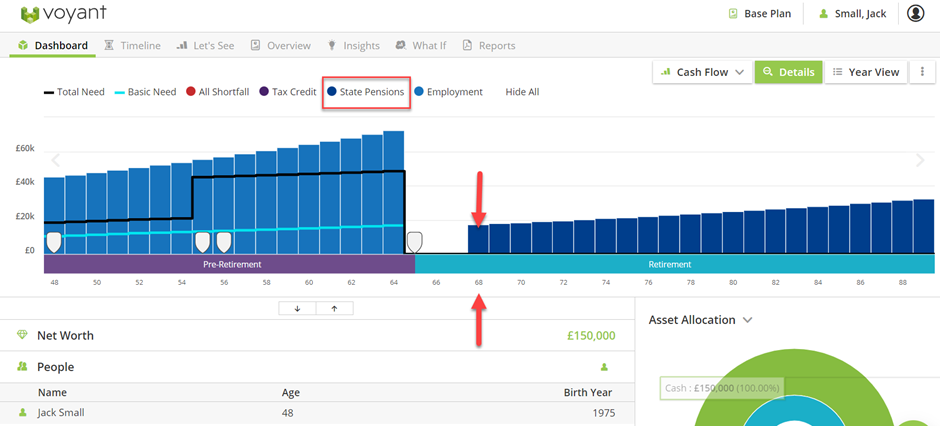Select the Retirement stage bar
940x426 pixels.
(x=674, y=264)
